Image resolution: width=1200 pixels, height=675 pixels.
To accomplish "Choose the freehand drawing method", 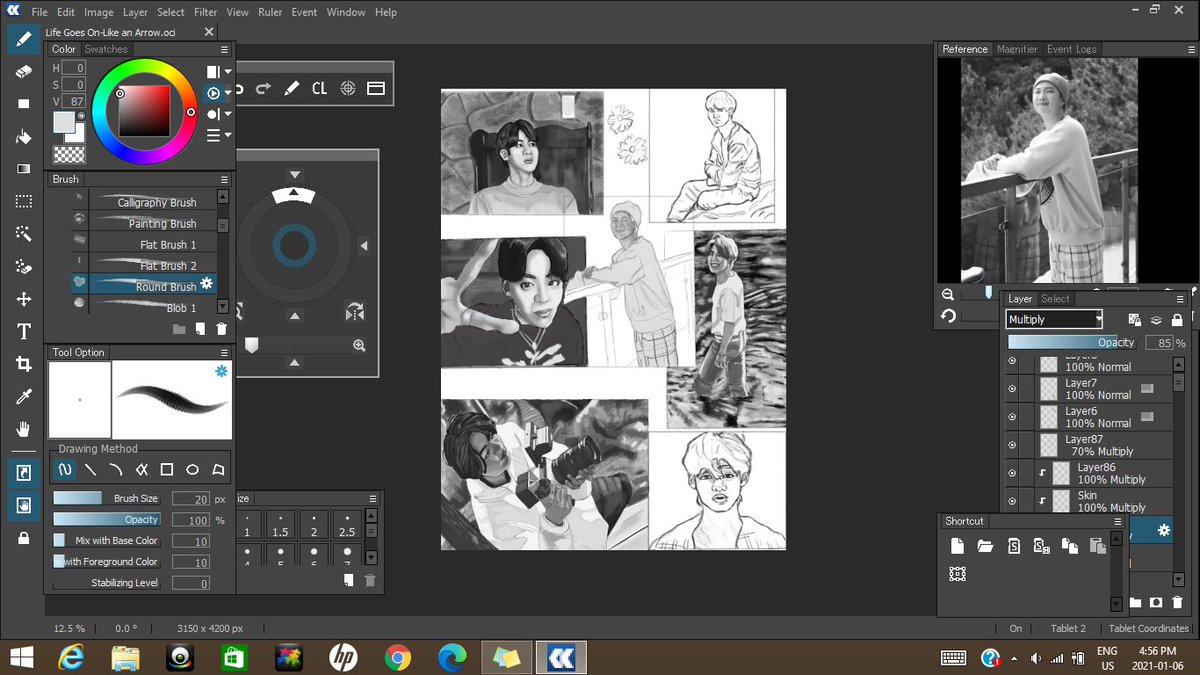I will coord(65,469).
